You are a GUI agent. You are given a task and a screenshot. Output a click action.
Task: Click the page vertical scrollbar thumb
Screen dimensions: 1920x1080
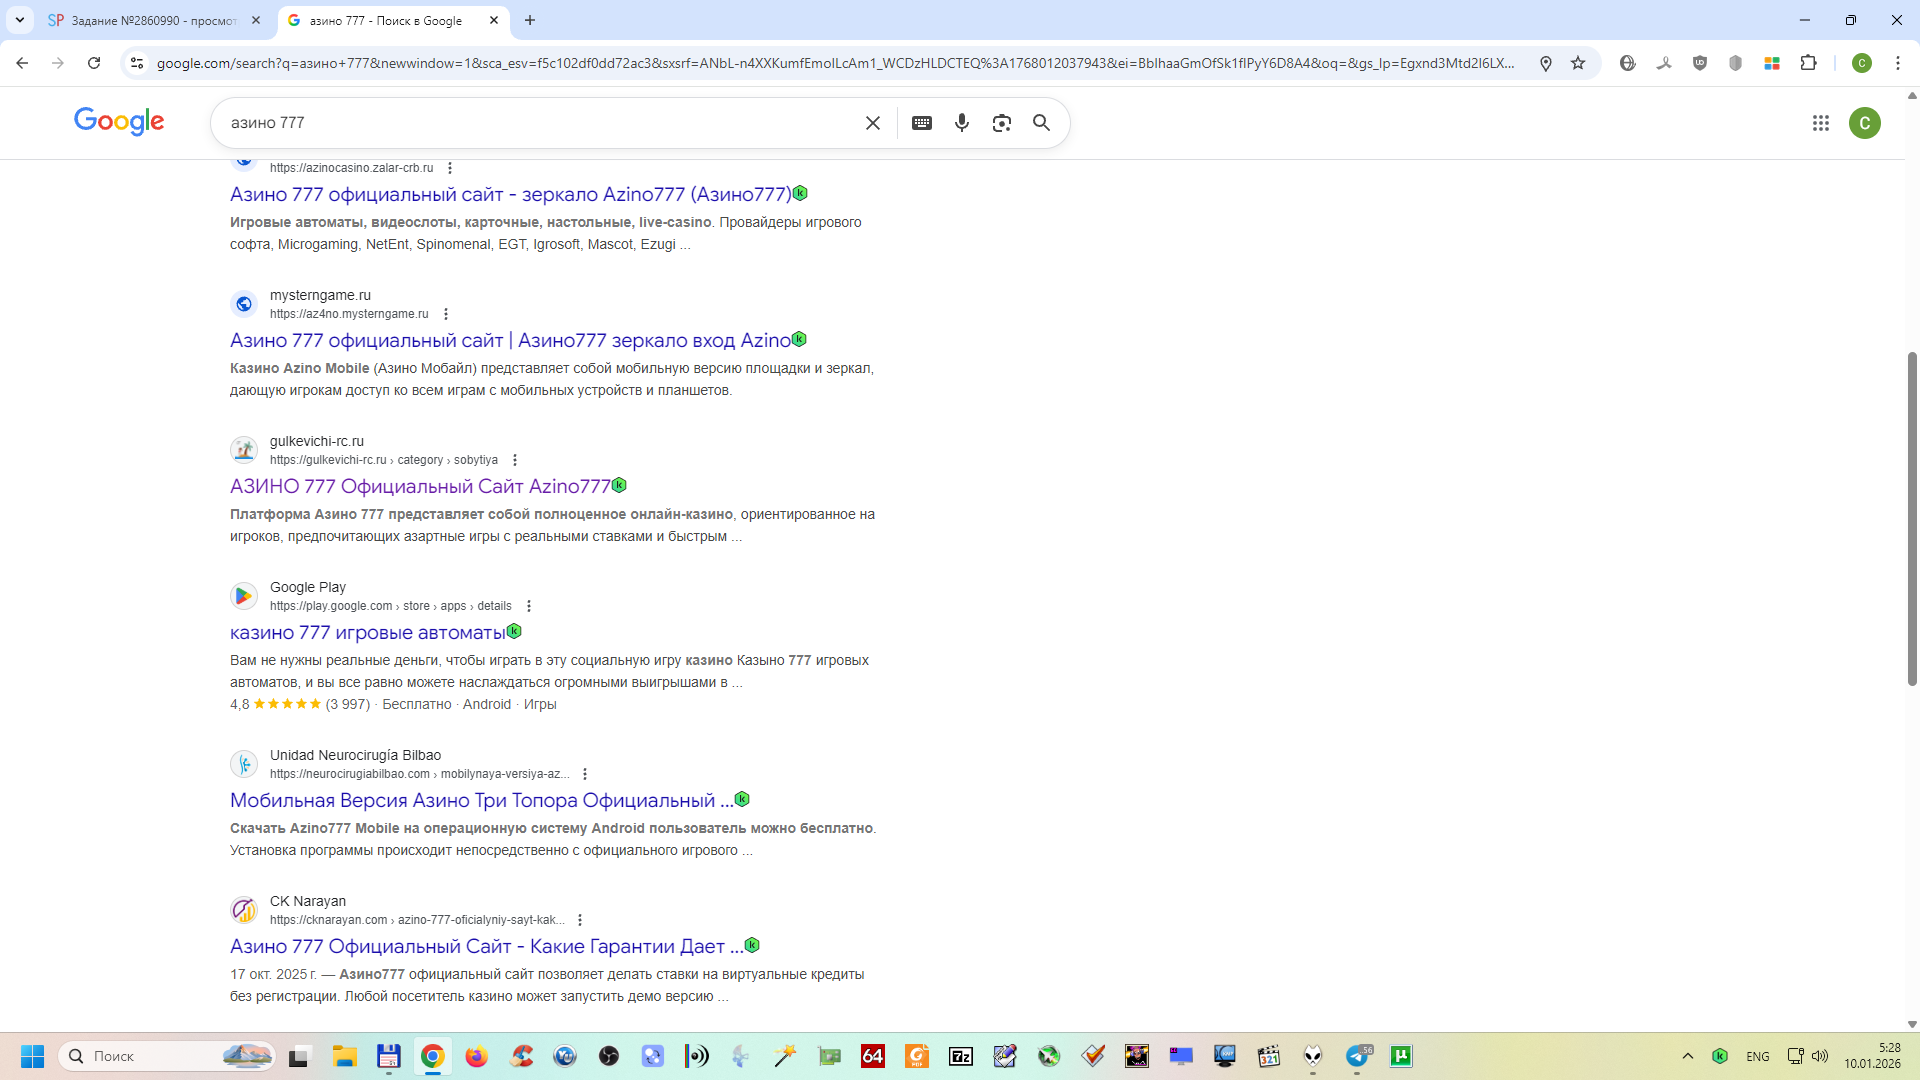(x=1912, y=518)
